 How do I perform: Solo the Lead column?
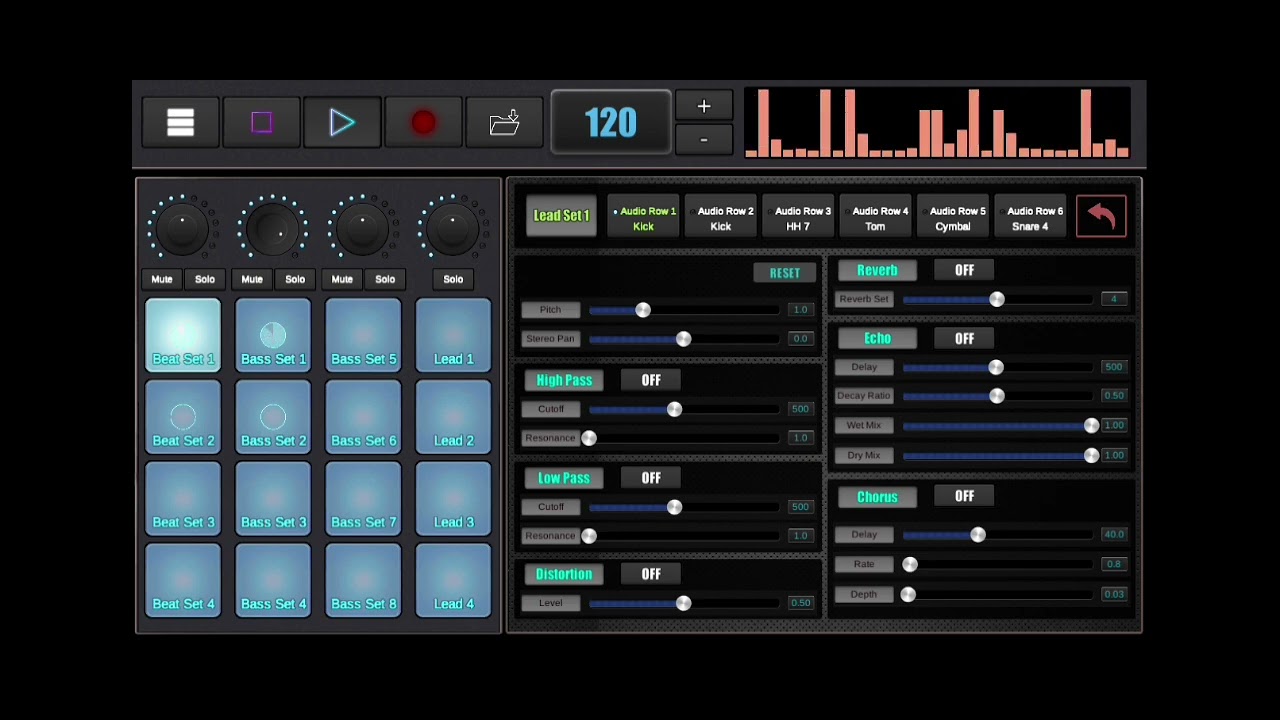tap(453, 279)
